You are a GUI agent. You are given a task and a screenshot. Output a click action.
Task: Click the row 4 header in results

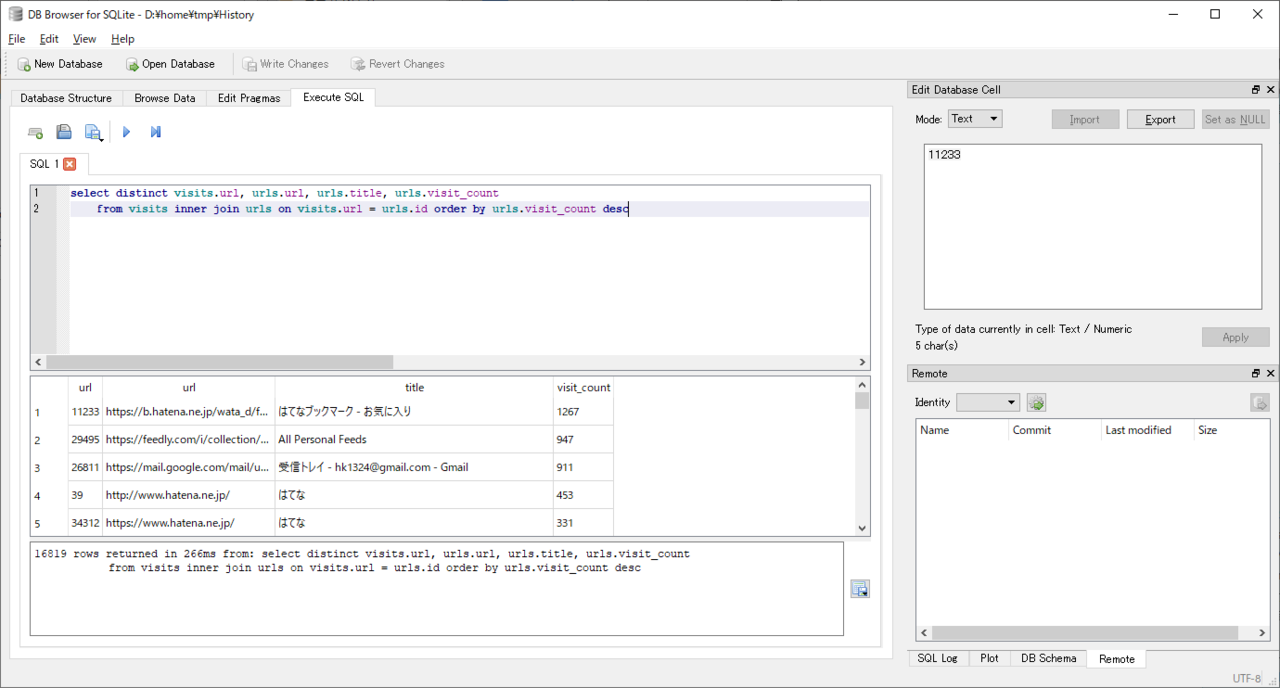49,496
